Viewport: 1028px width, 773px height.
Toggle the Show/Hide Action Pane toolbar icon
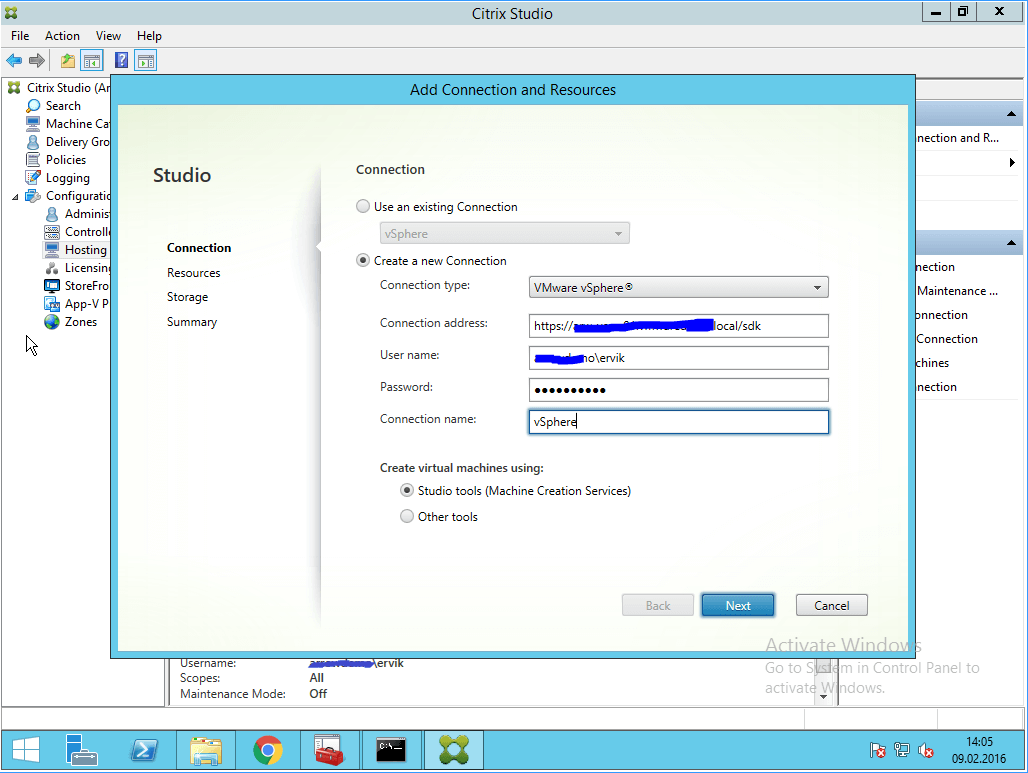tap(146, 61)
